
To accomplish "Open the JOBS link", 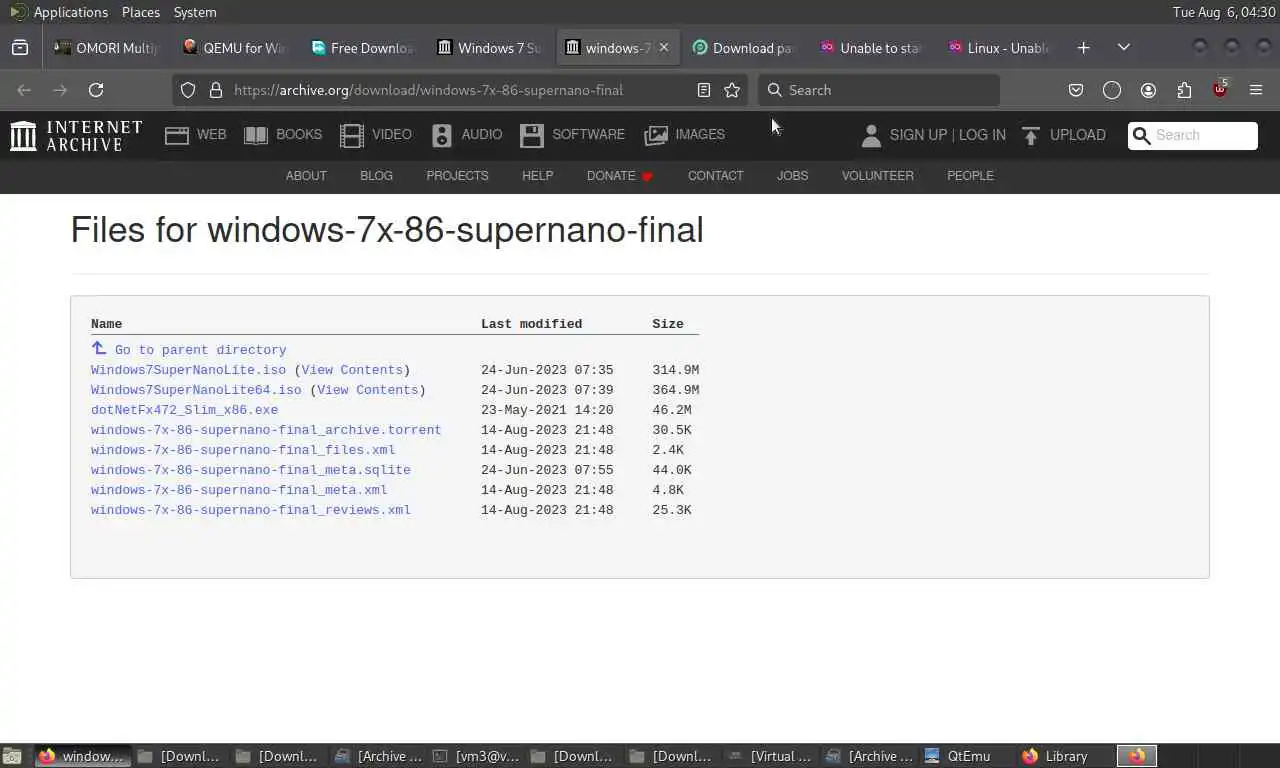I will (x=792, y=175).
